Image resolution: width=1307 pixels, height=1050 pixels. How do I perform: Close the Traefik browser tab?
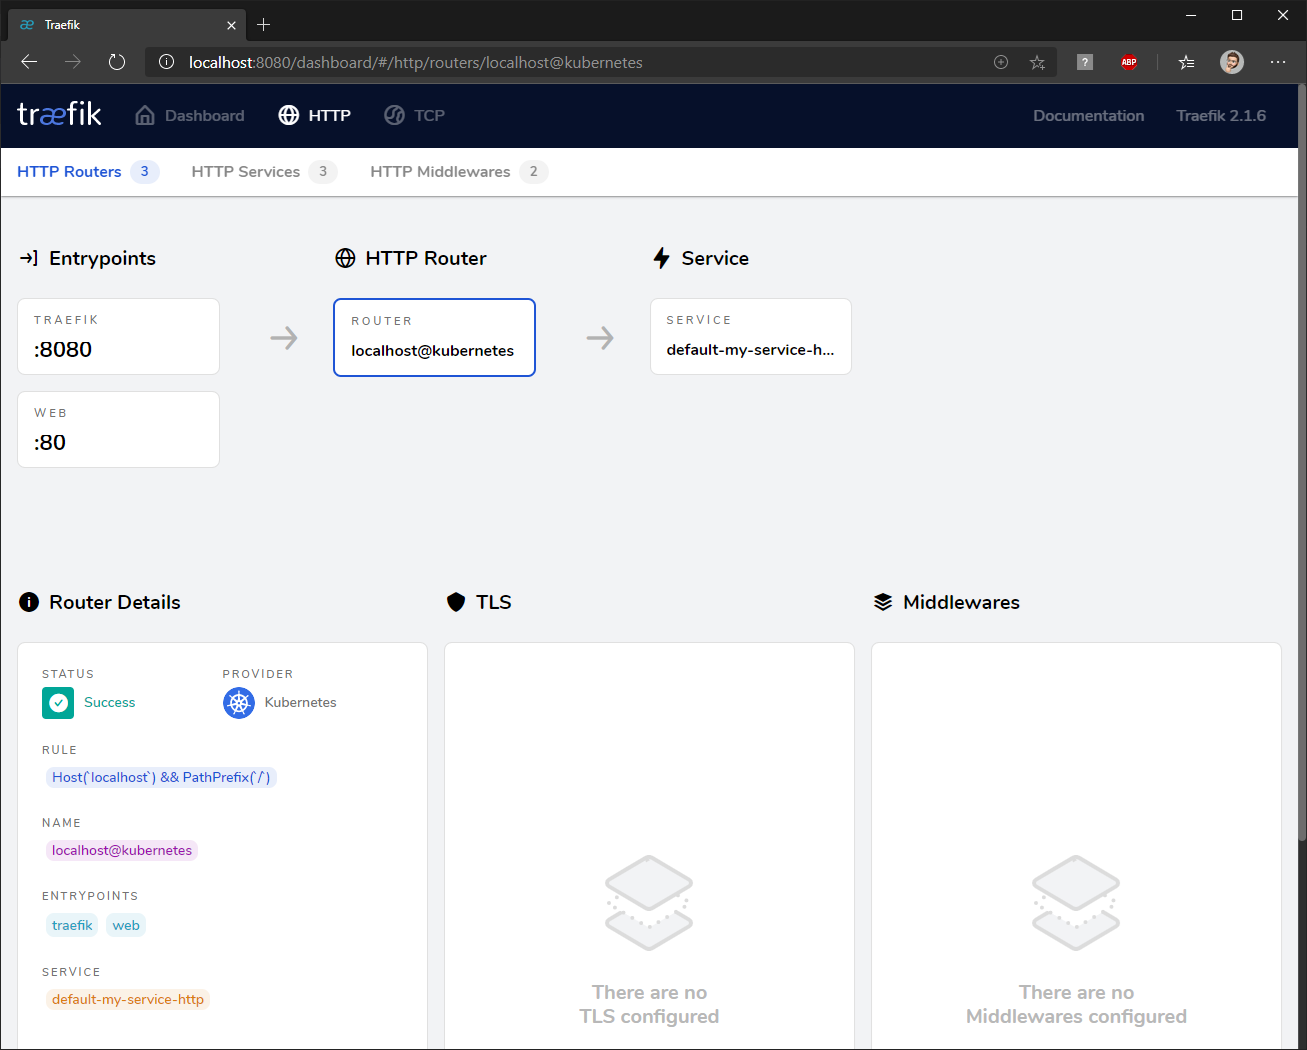pyautogui.click(x=232, y=25)
